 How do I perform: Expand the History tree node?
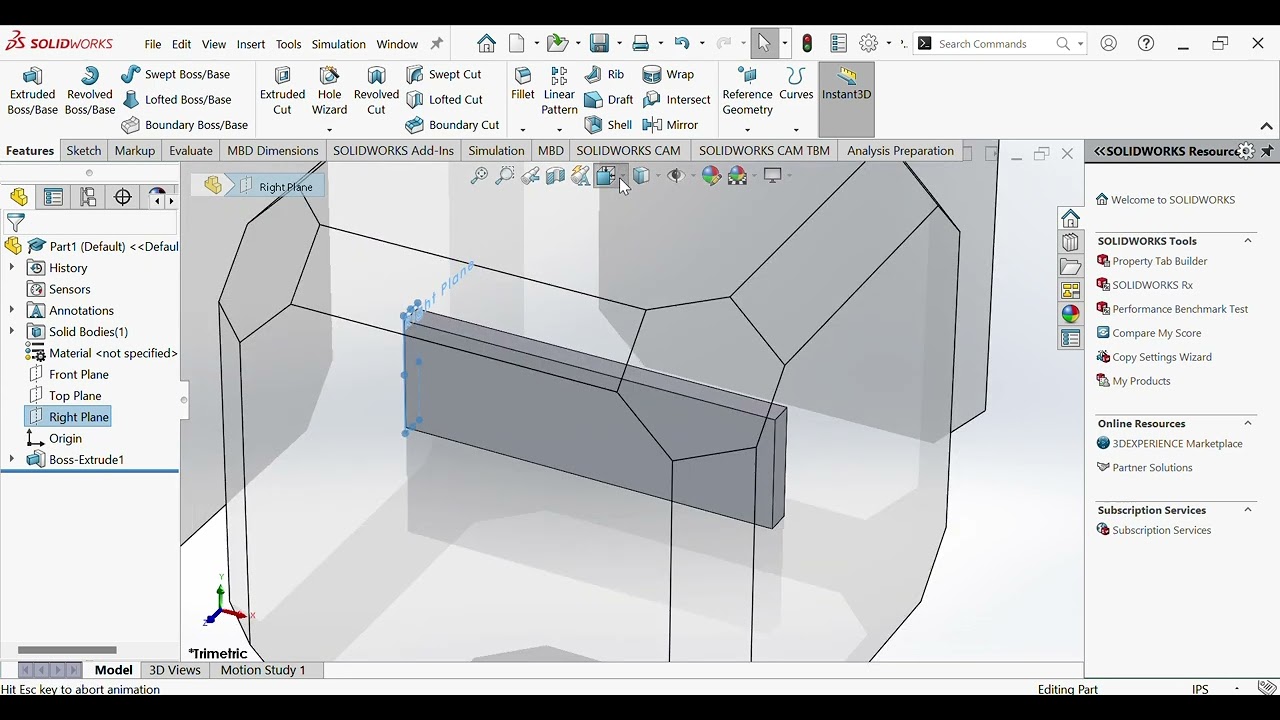(12, 268)
